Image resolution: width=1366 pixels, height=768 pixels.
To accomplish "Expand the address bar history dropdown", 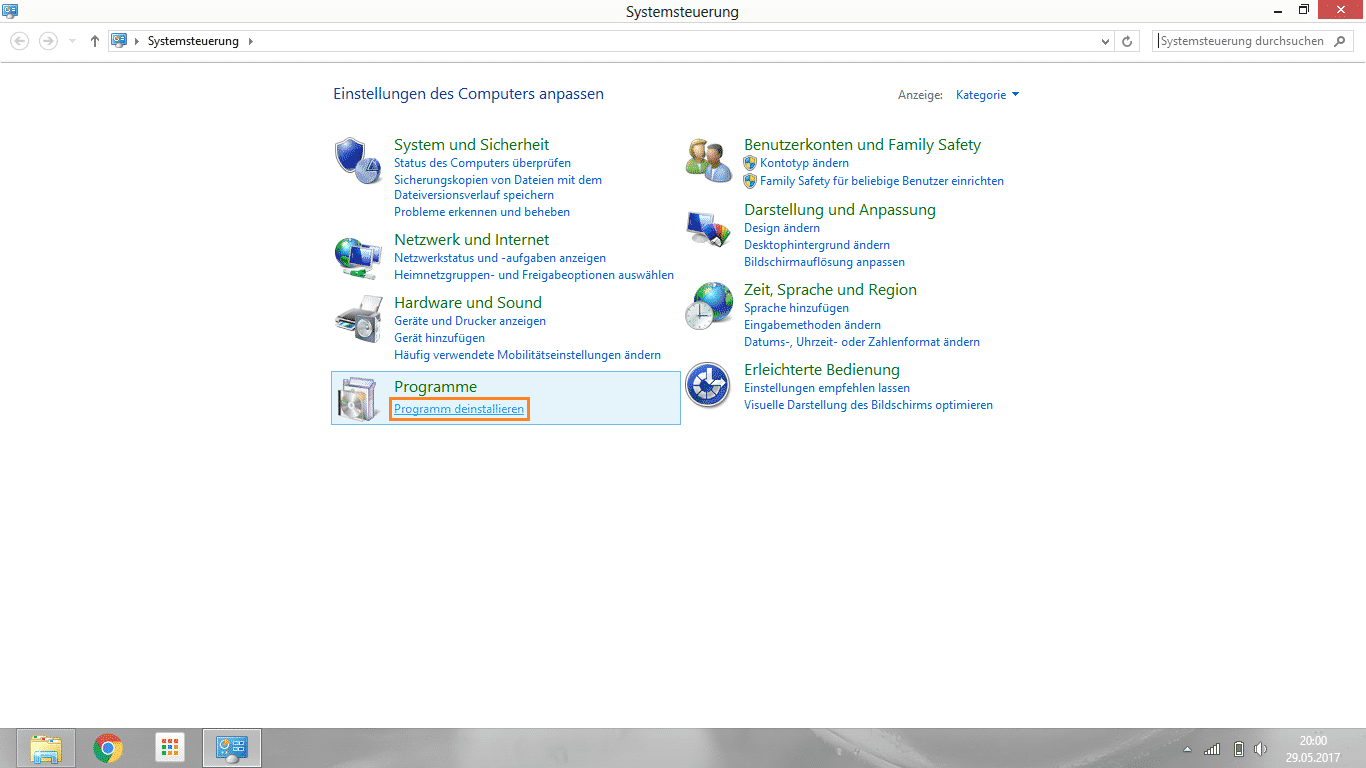I will 1105,41.
